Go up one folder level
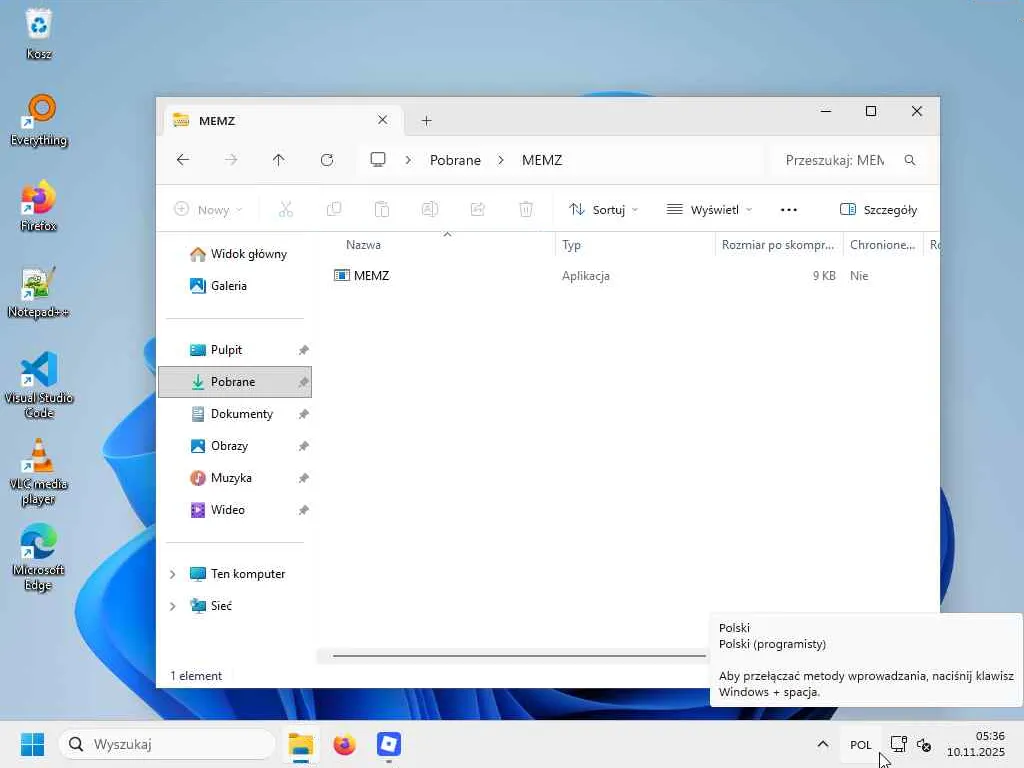1024x768 pixels. tap(279, 160)
